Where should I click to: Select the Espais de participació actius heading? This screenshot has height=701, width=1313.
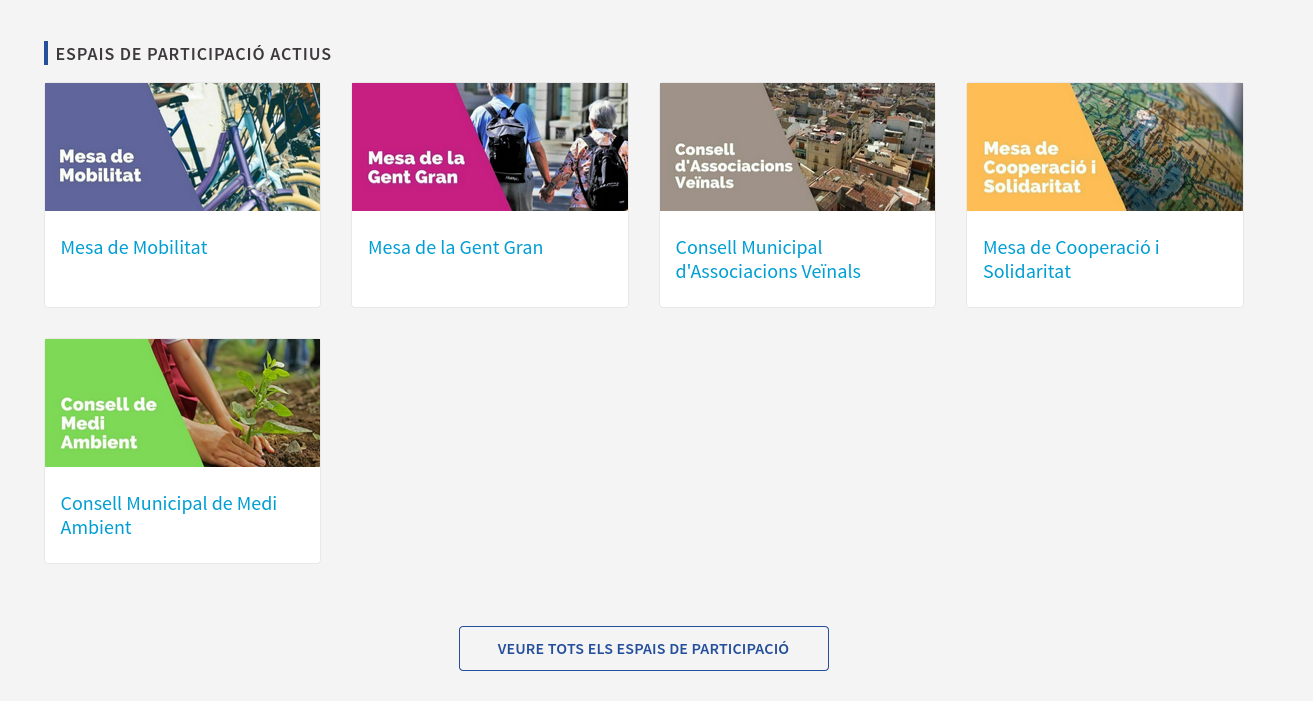(194, 54)
